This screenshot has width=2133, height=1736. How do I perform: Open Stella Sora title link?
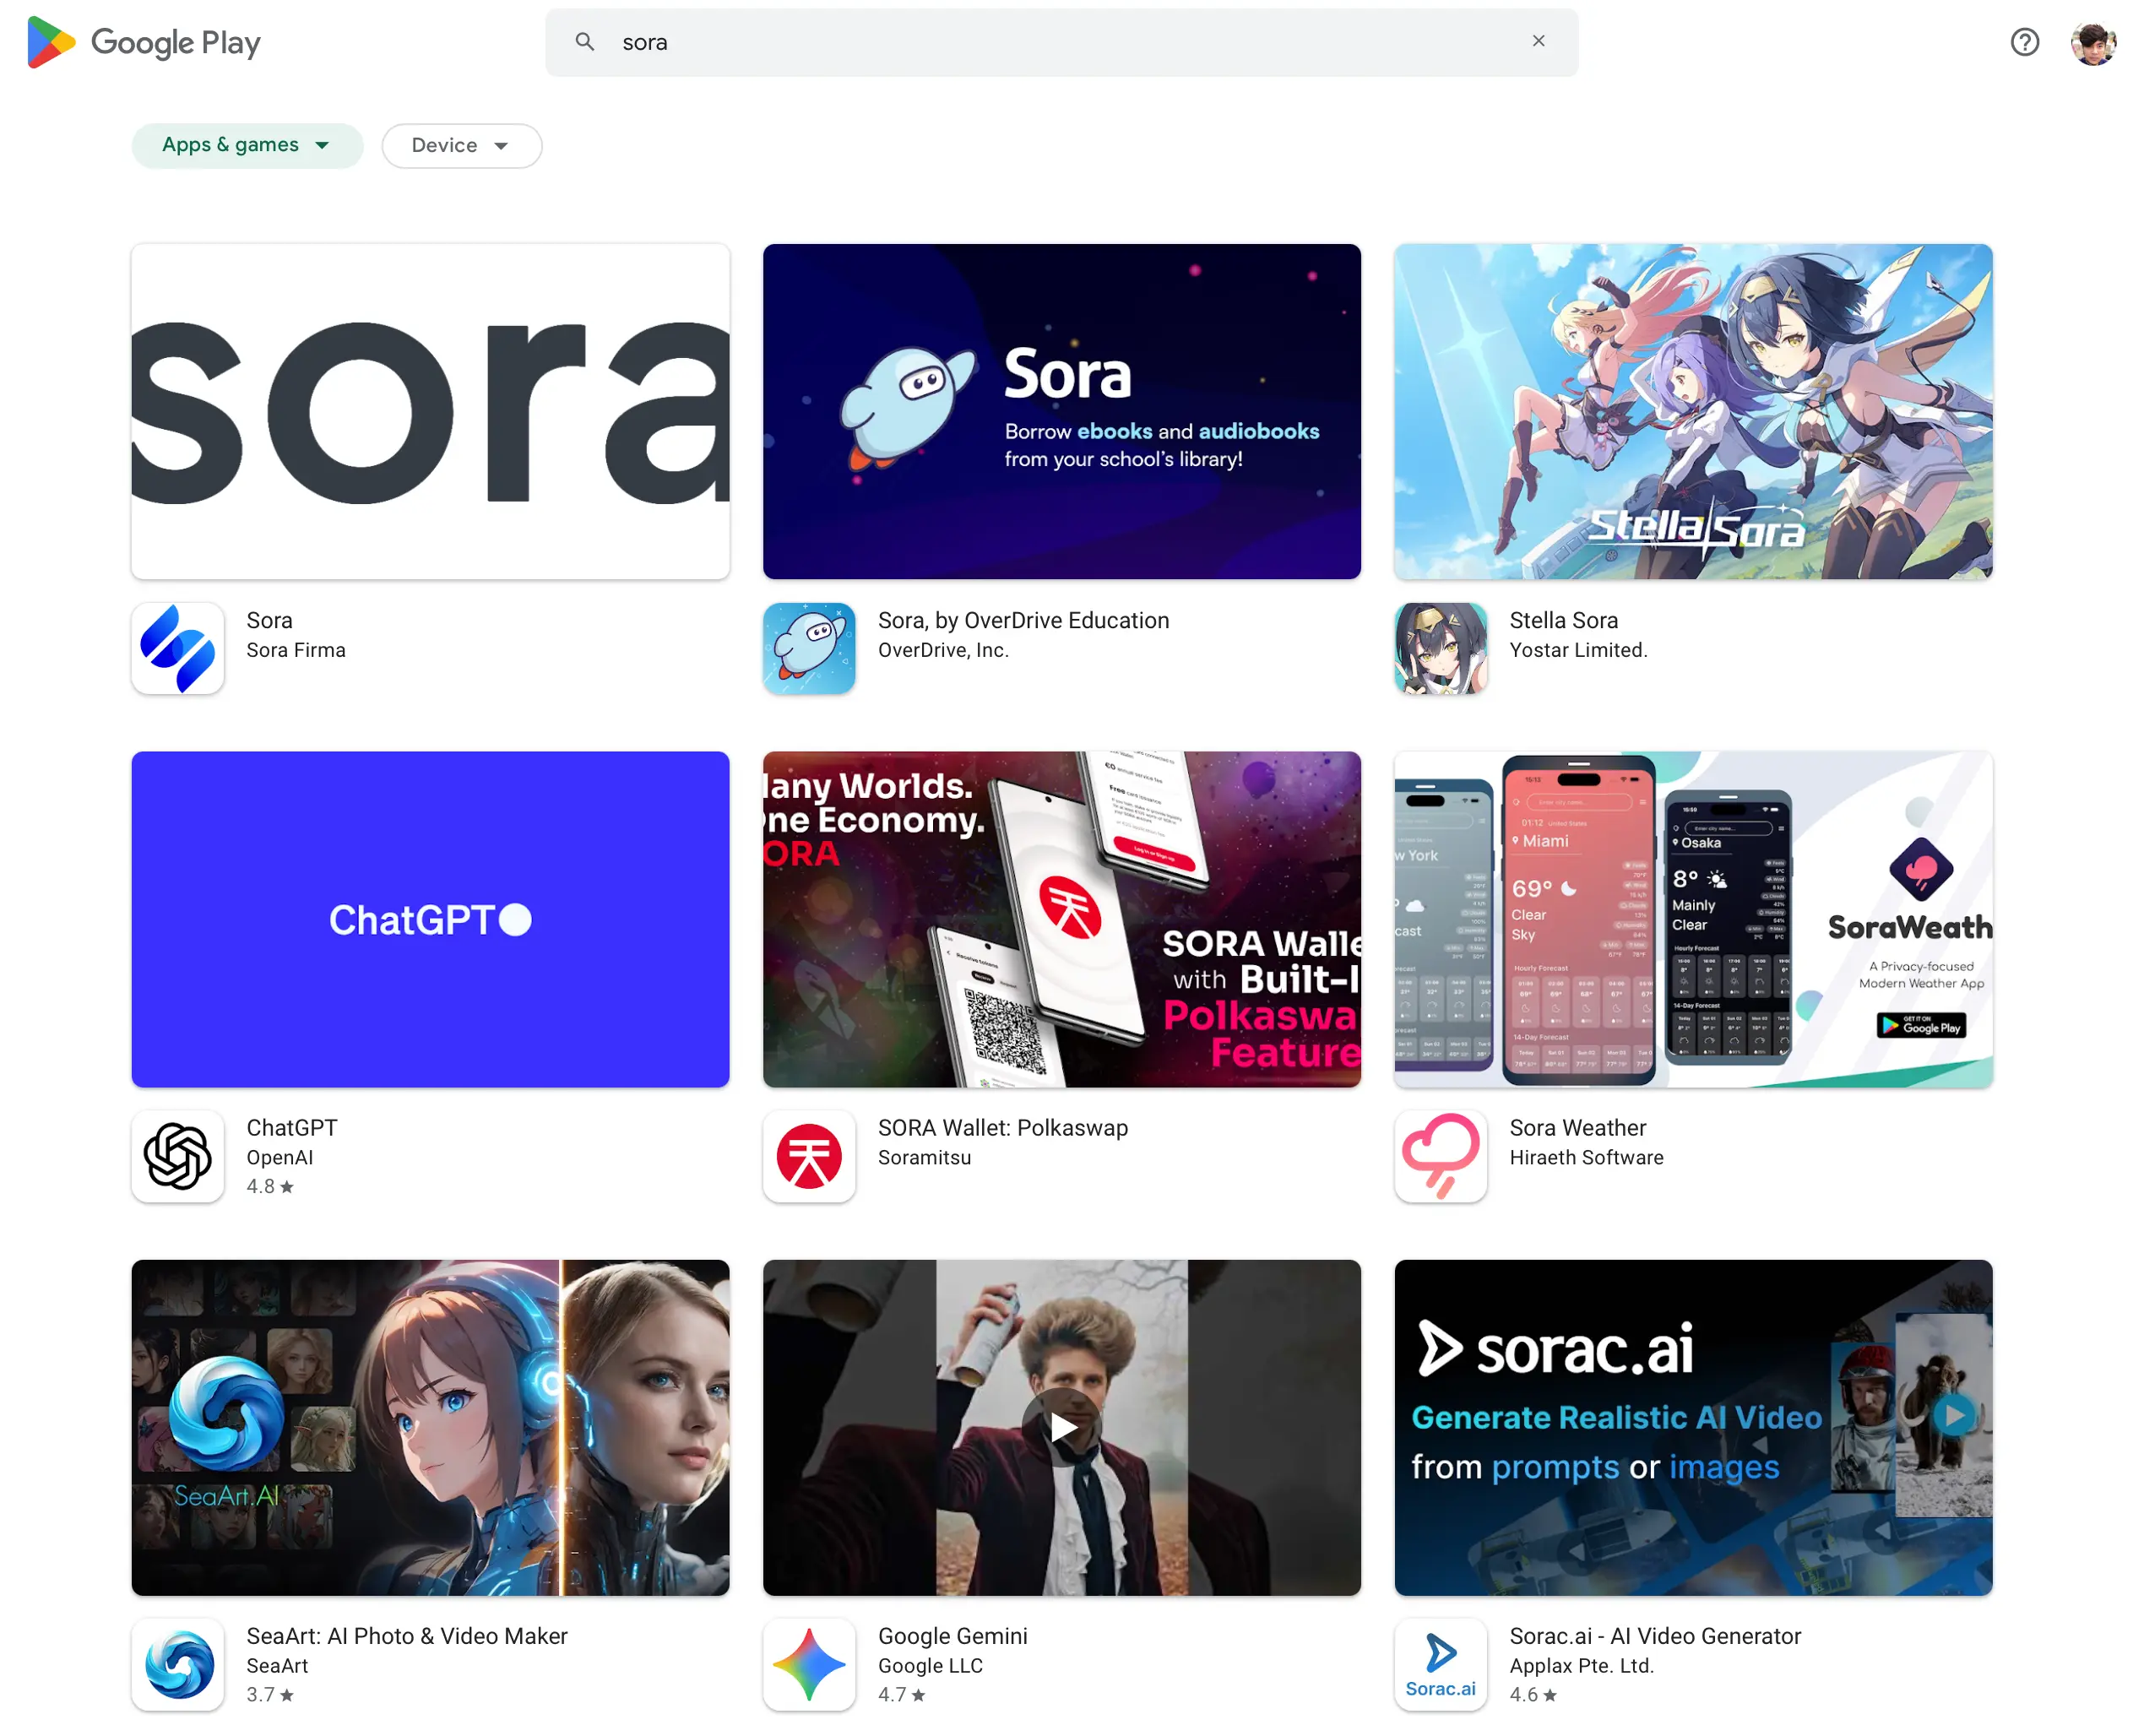(1562, 620)
